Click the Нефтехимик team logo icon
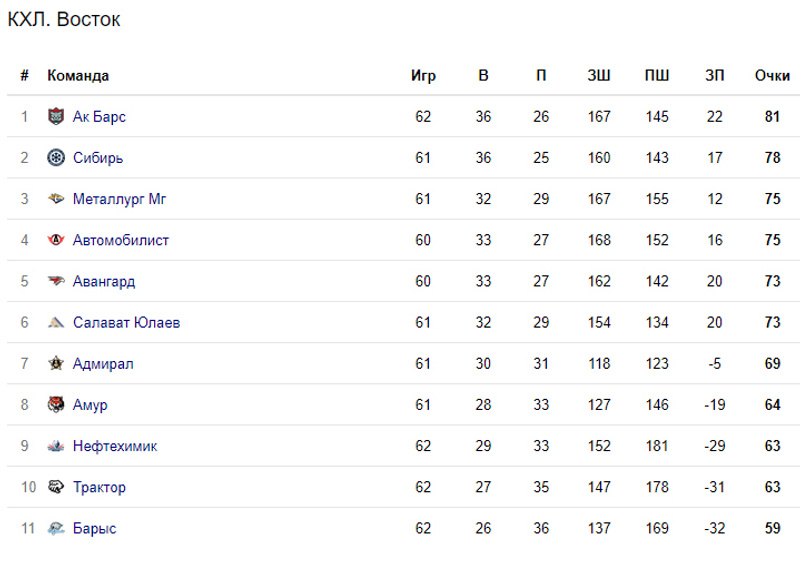Image resolution: width=800 pixels, height=562 pixels. 56,446
